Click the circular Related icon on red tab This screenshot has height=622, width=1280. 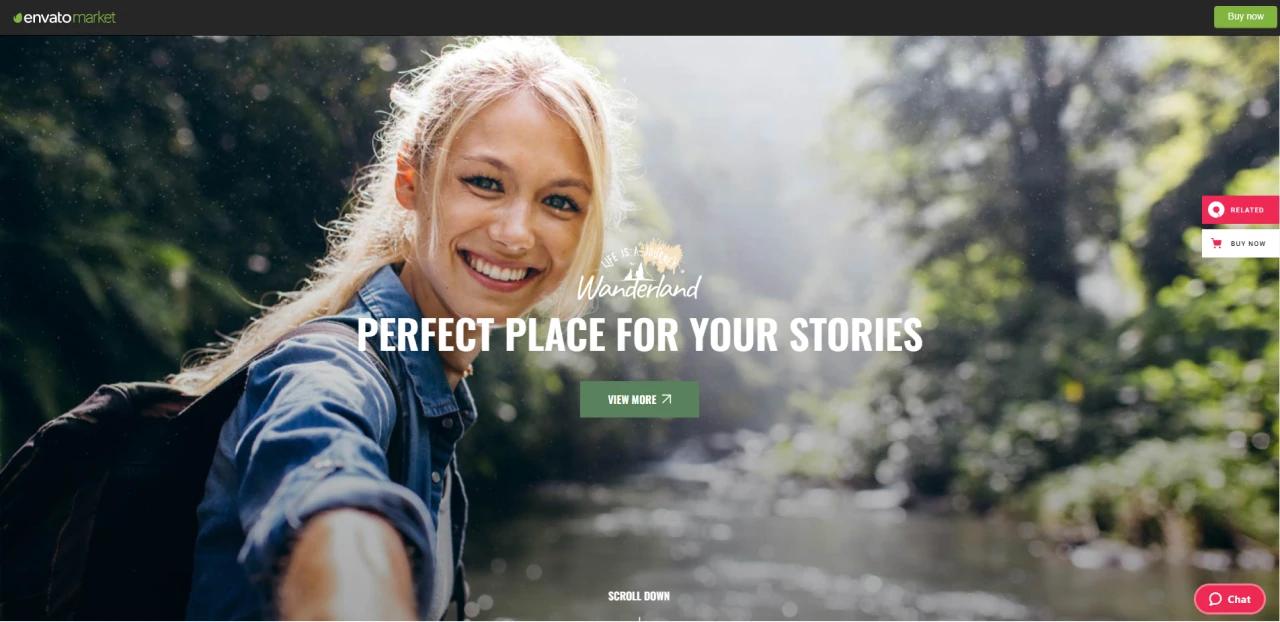[1216, 210]
